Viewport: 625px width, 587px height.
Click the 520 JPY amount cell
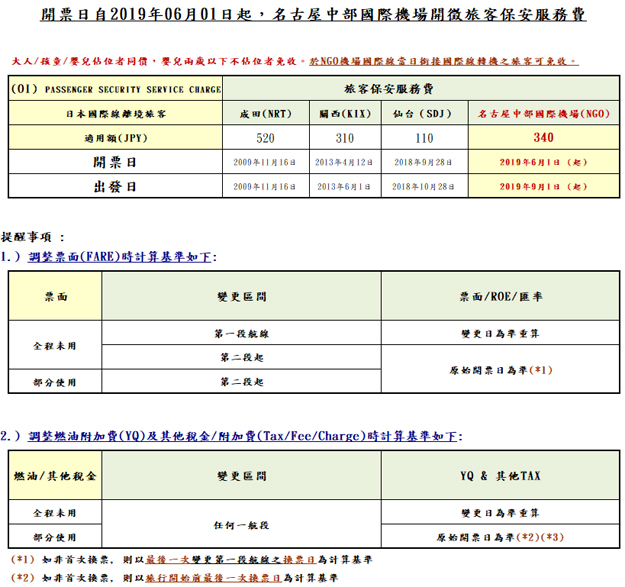point(264,138)
